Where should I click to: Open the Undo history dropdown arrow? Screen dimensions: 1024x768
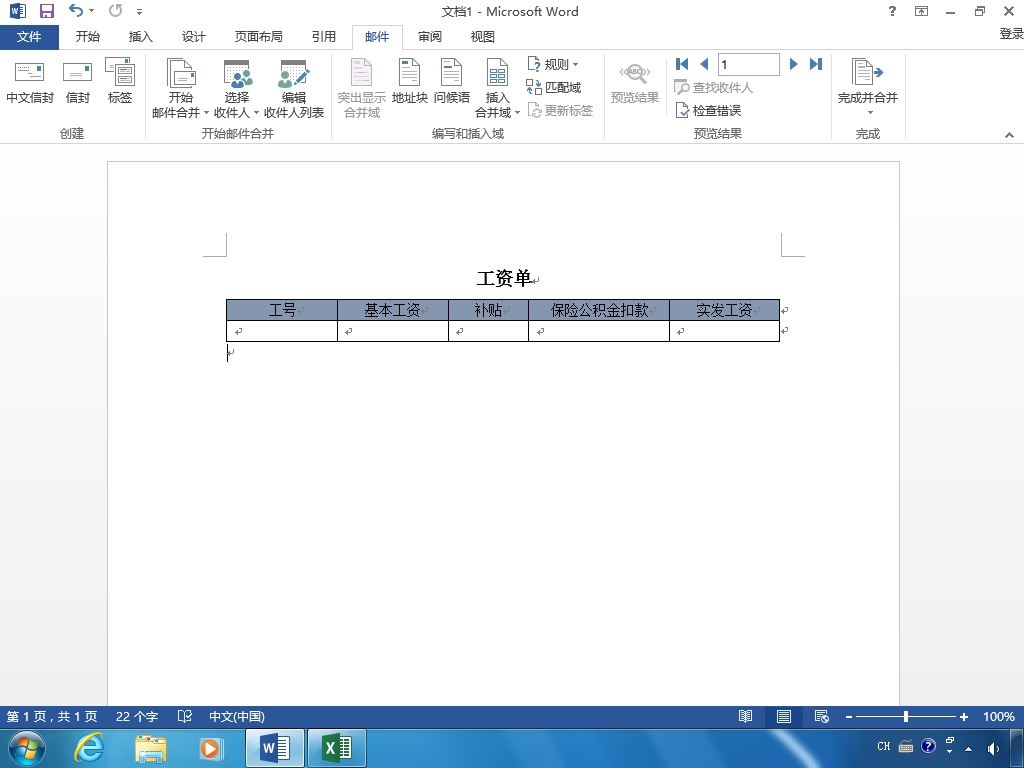pyautogui.click(x=91, y=10)
